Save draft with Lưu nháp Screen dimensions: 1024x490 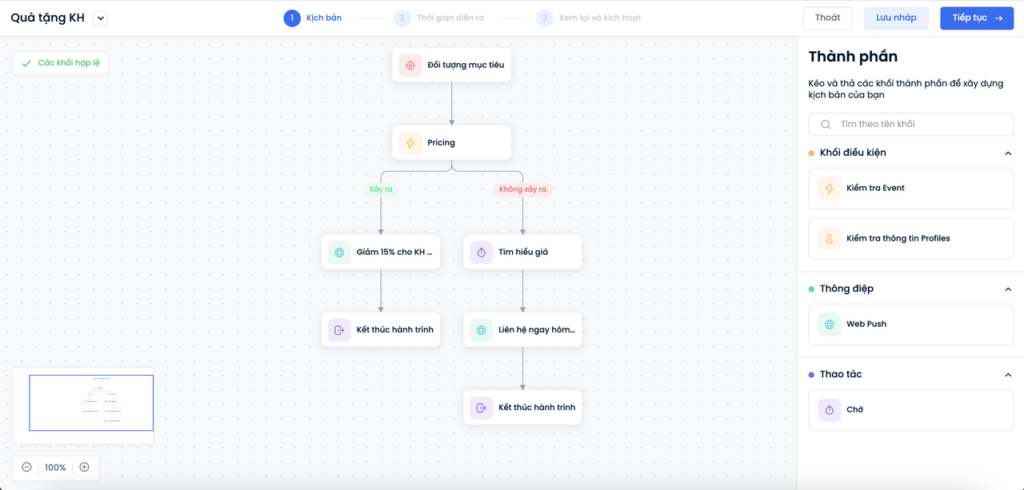point(896,18)
